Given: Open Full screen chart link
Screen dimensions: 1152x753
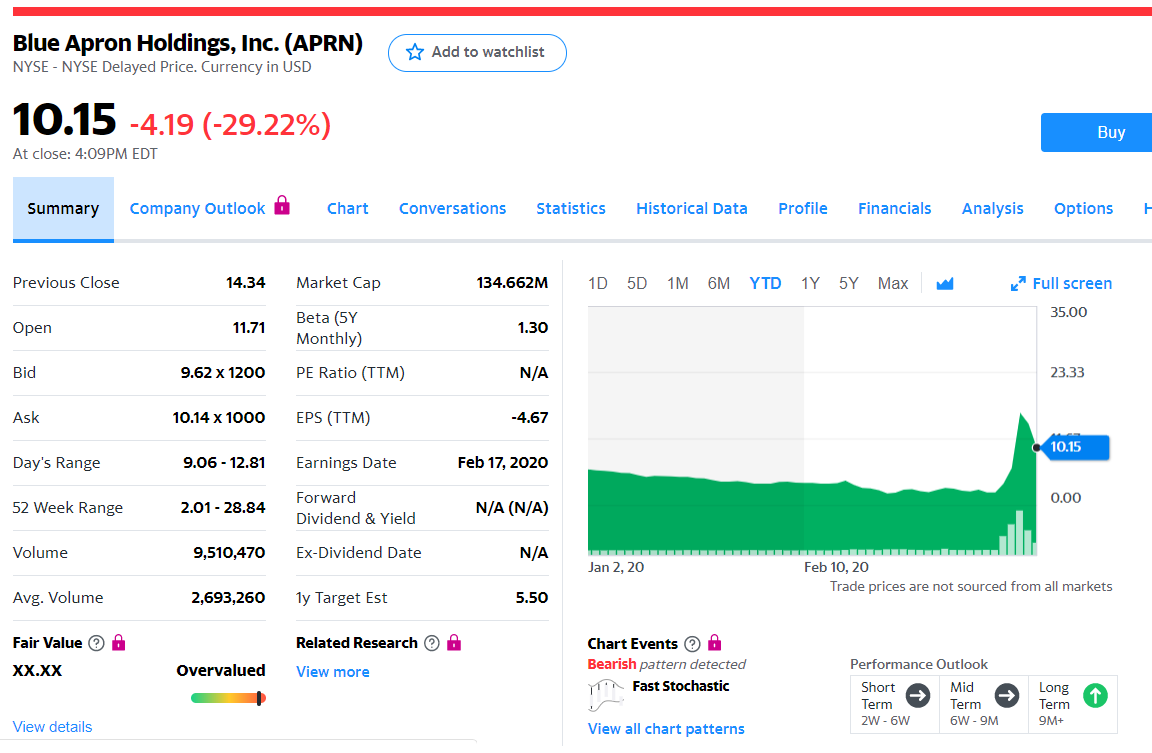Looking at the screenshot, I should pos(1072,284).
